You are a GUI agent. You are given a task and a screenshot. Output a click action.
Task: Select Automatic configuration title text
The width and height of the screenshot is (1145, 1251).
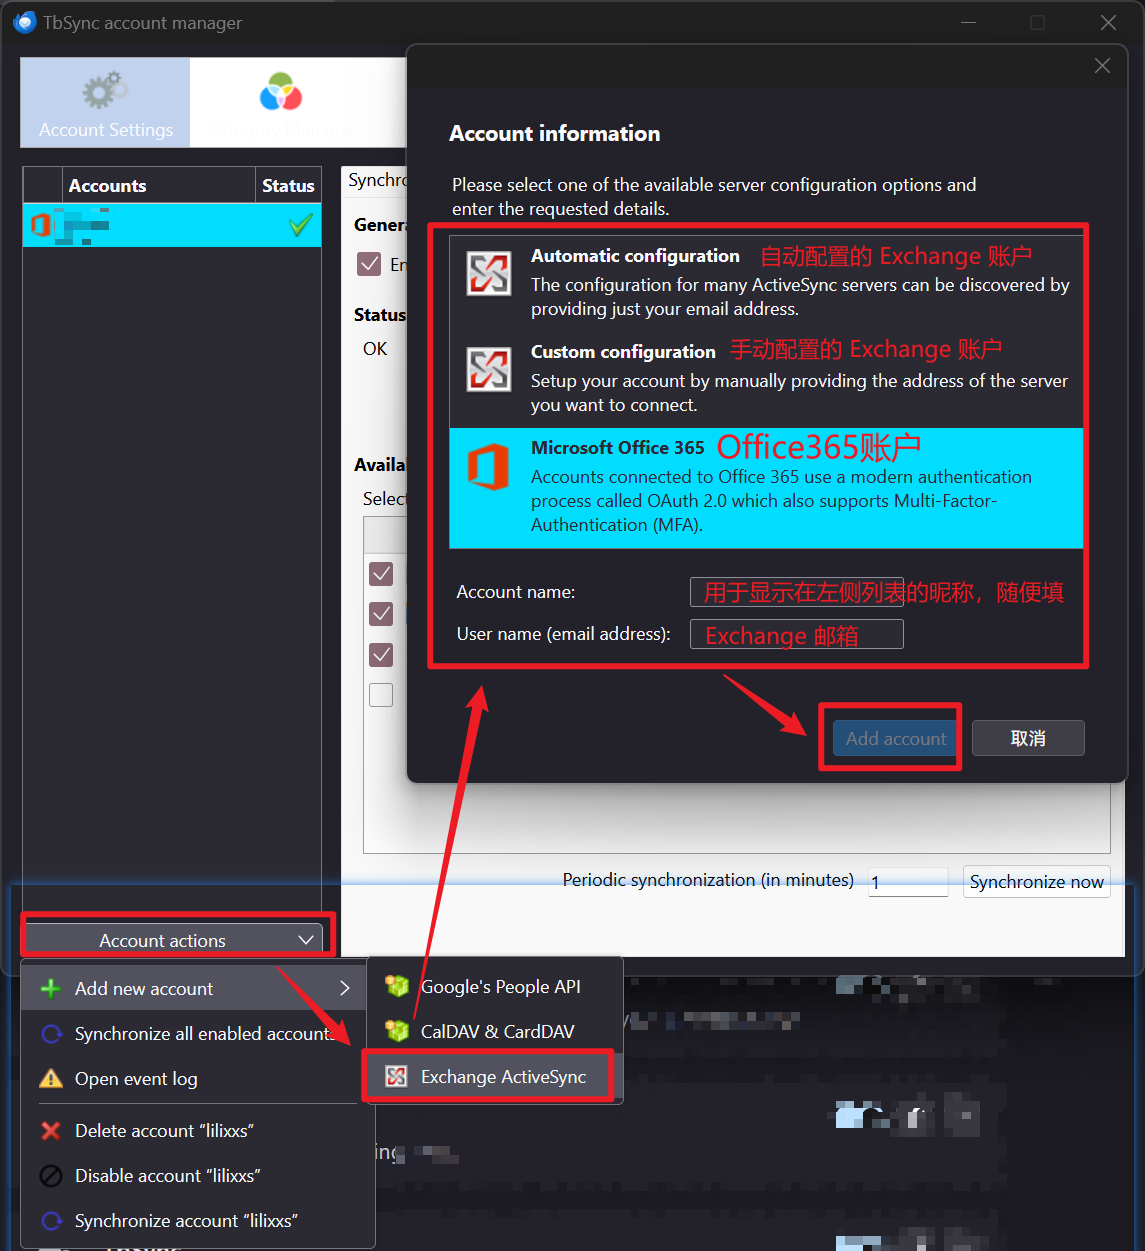pyautogui.click(x=635, y=256)
